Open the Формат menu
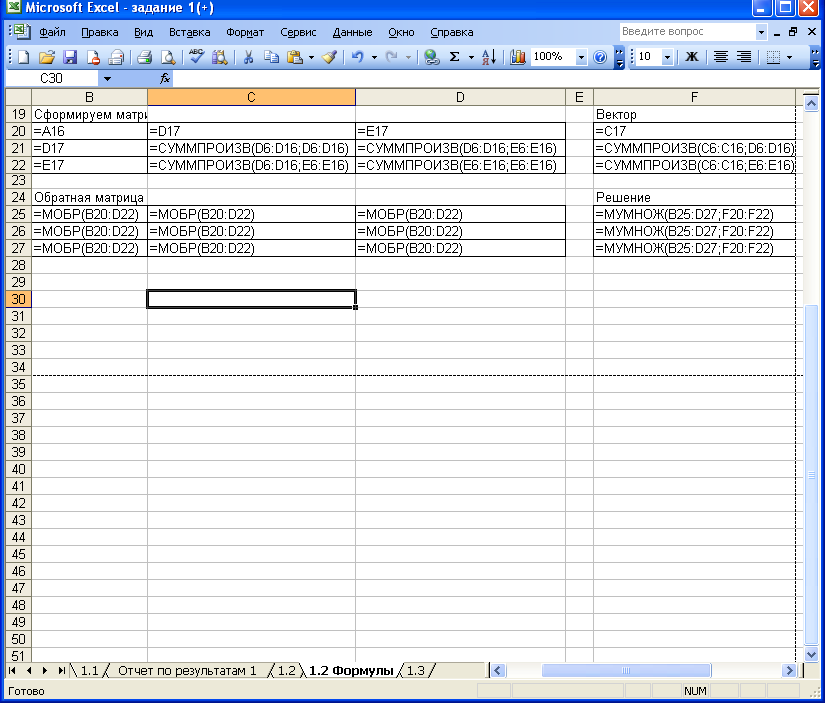This screenshot has height=703, width=825. point(245,32)
